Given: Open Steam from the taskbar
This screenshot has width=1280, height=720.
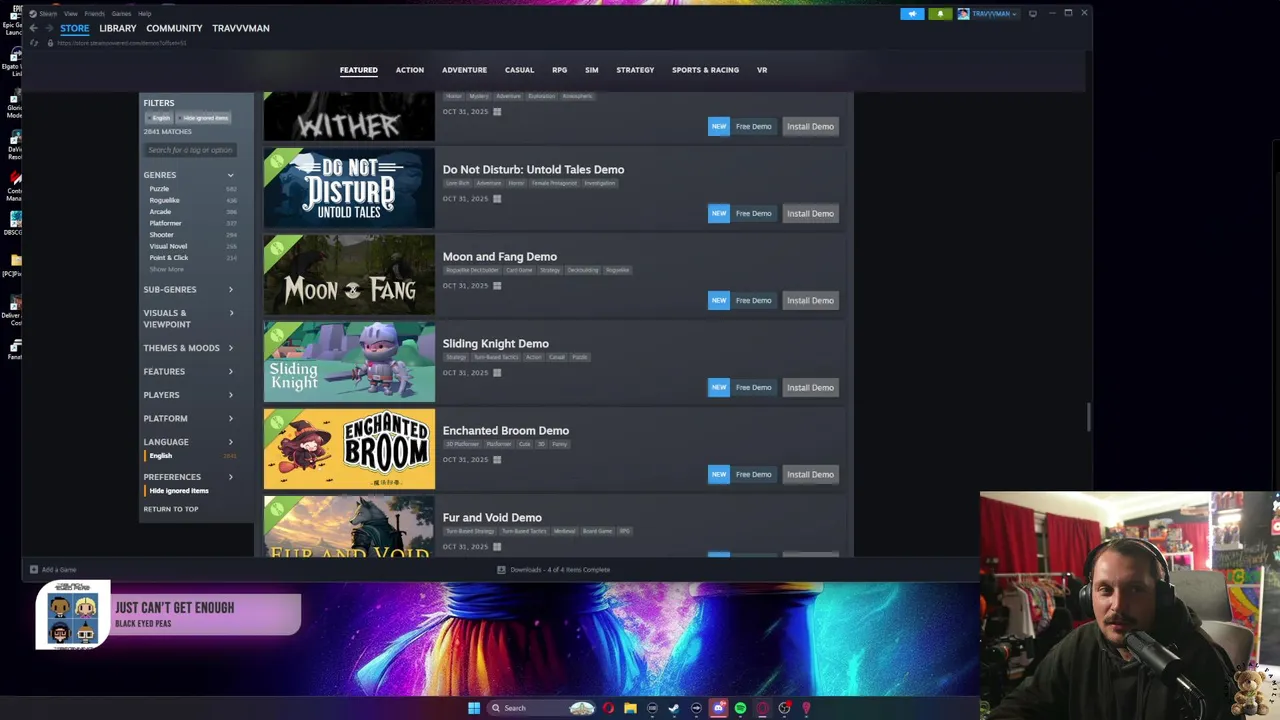Looking at the screenshot, I should coord(674,708).
